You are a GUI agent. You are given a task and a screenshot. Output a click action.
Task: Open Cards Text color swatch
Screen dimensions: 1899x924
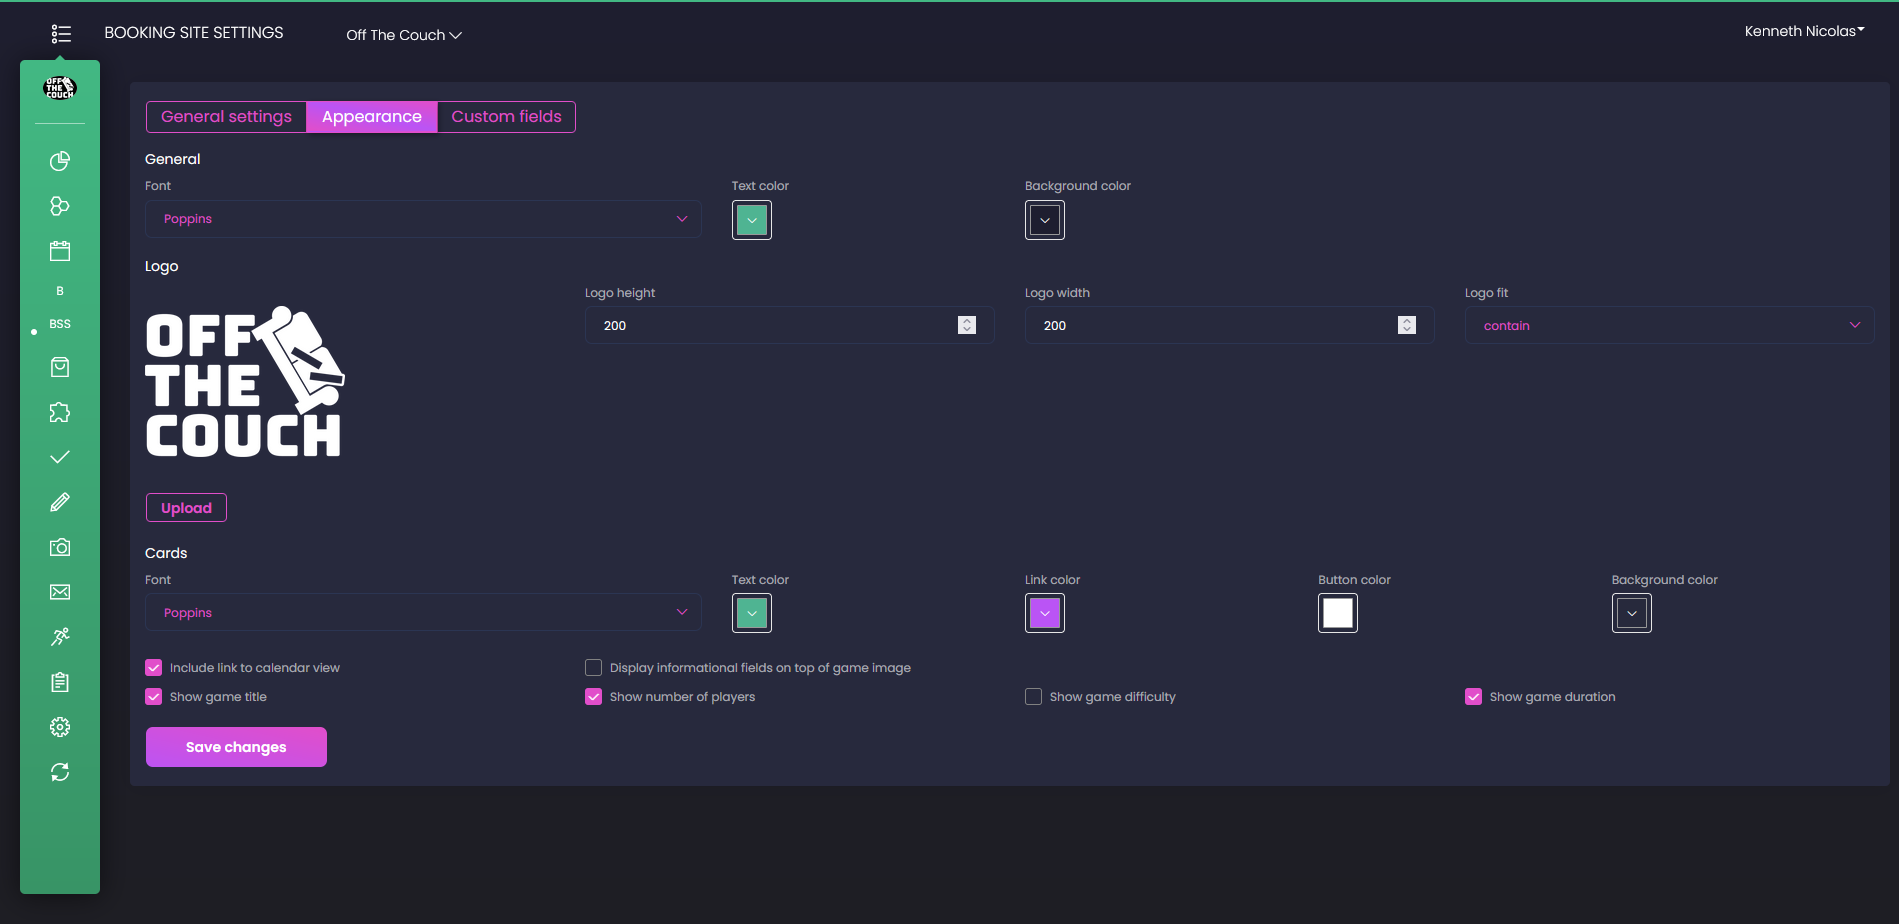click(752, 613)
